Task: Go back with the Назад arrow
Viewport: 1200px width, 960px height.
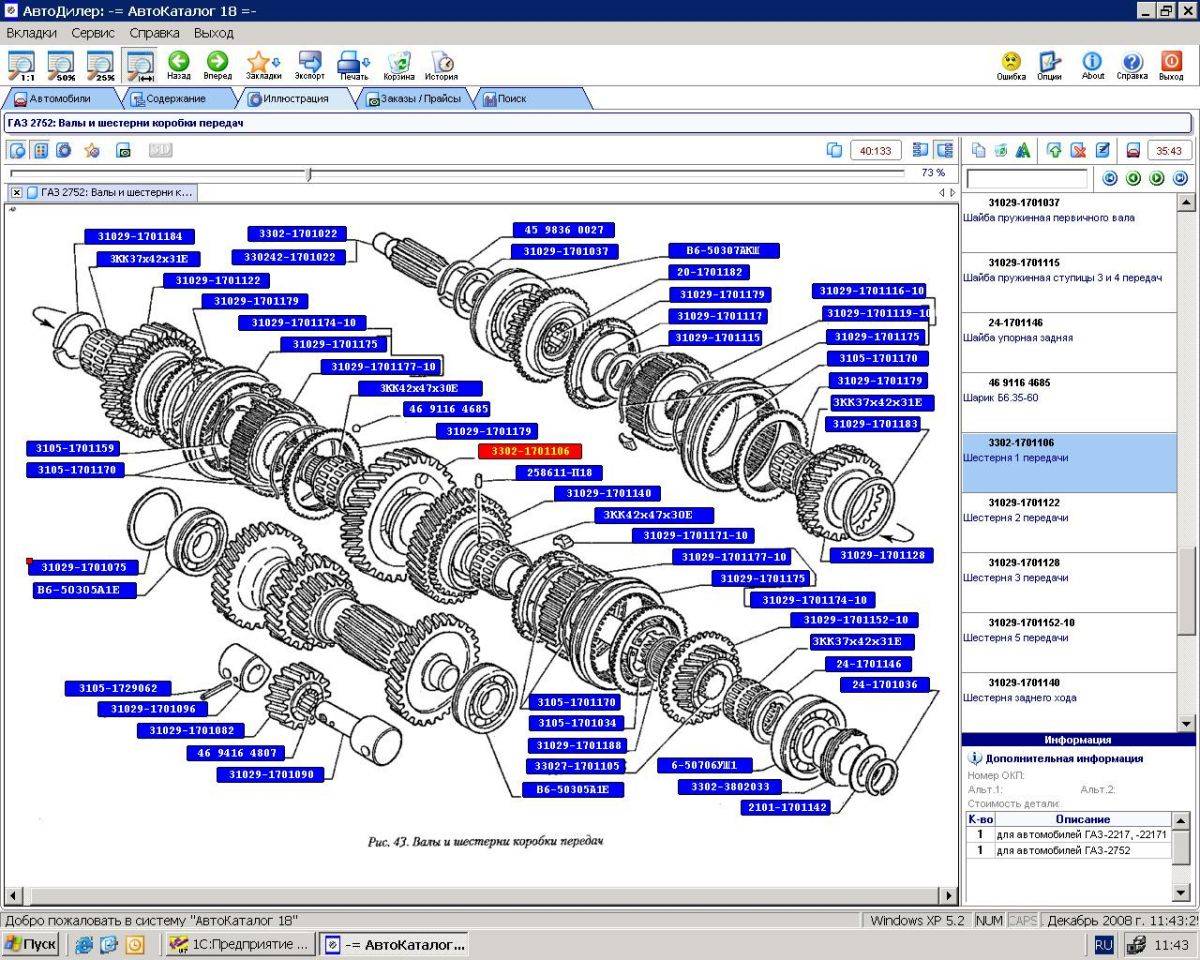Action: click(x=179, y=65)
